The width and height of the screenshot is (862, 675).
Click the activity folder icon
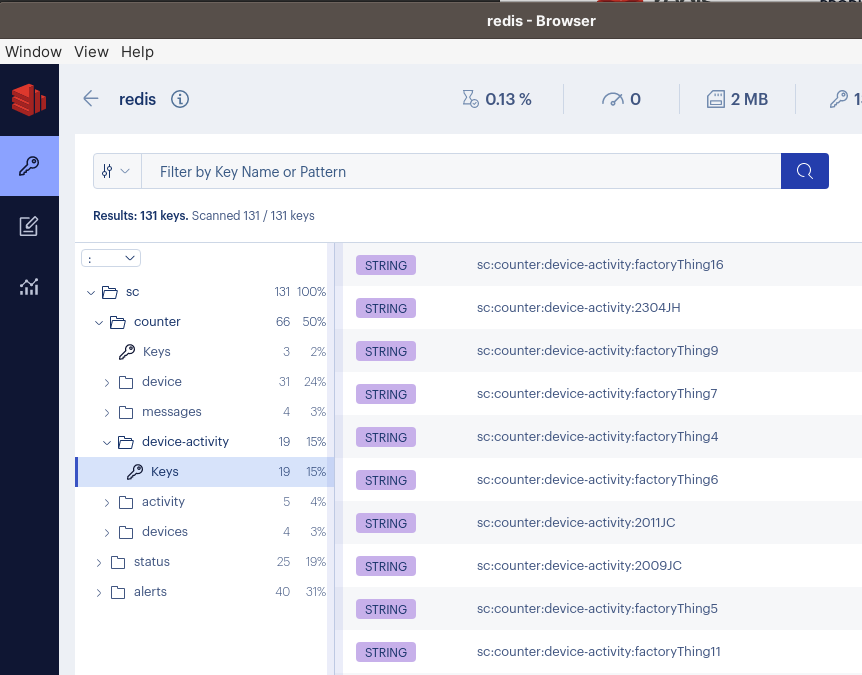[x=126, y=502]
